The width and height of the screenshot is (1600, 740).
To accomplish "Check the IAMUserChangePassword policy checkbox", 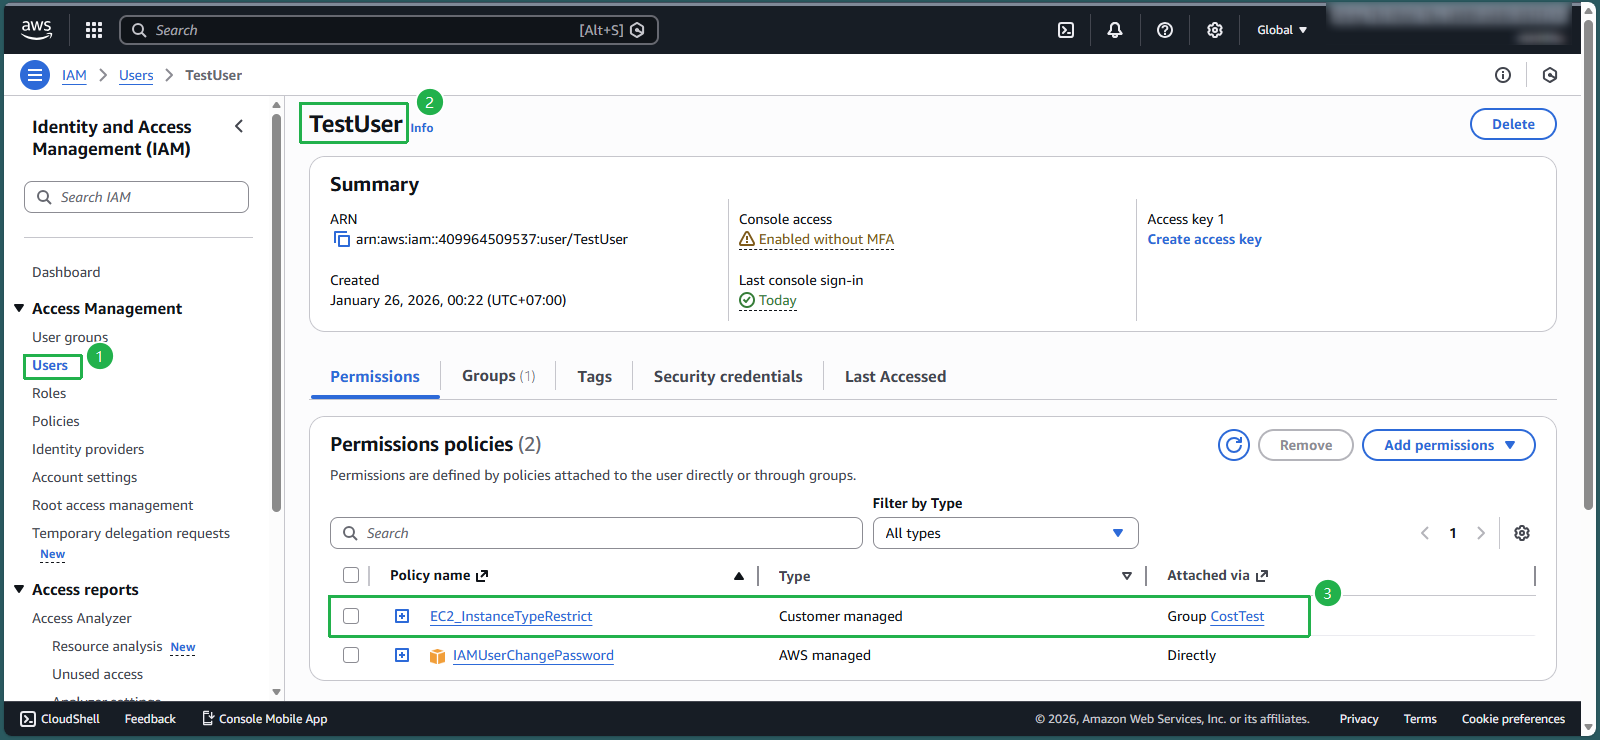I will click(351, 655).
